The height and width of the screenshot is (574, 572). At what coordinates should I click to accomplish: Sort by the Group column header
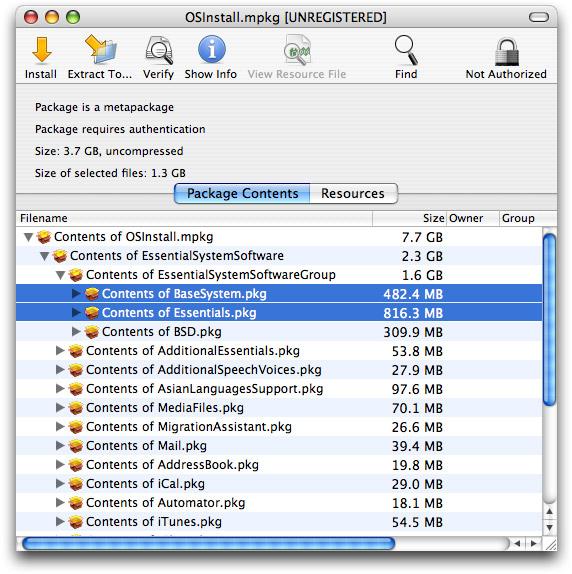[527, 218]
